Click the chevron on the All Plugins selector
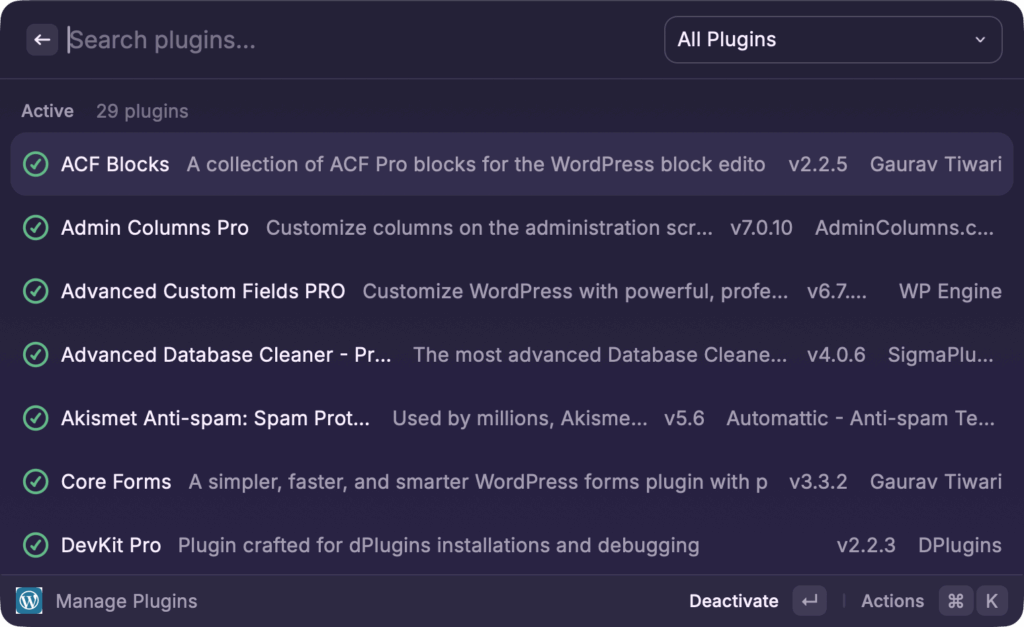Viewport: 1024px width, 627px height. (x=981, y=40)
